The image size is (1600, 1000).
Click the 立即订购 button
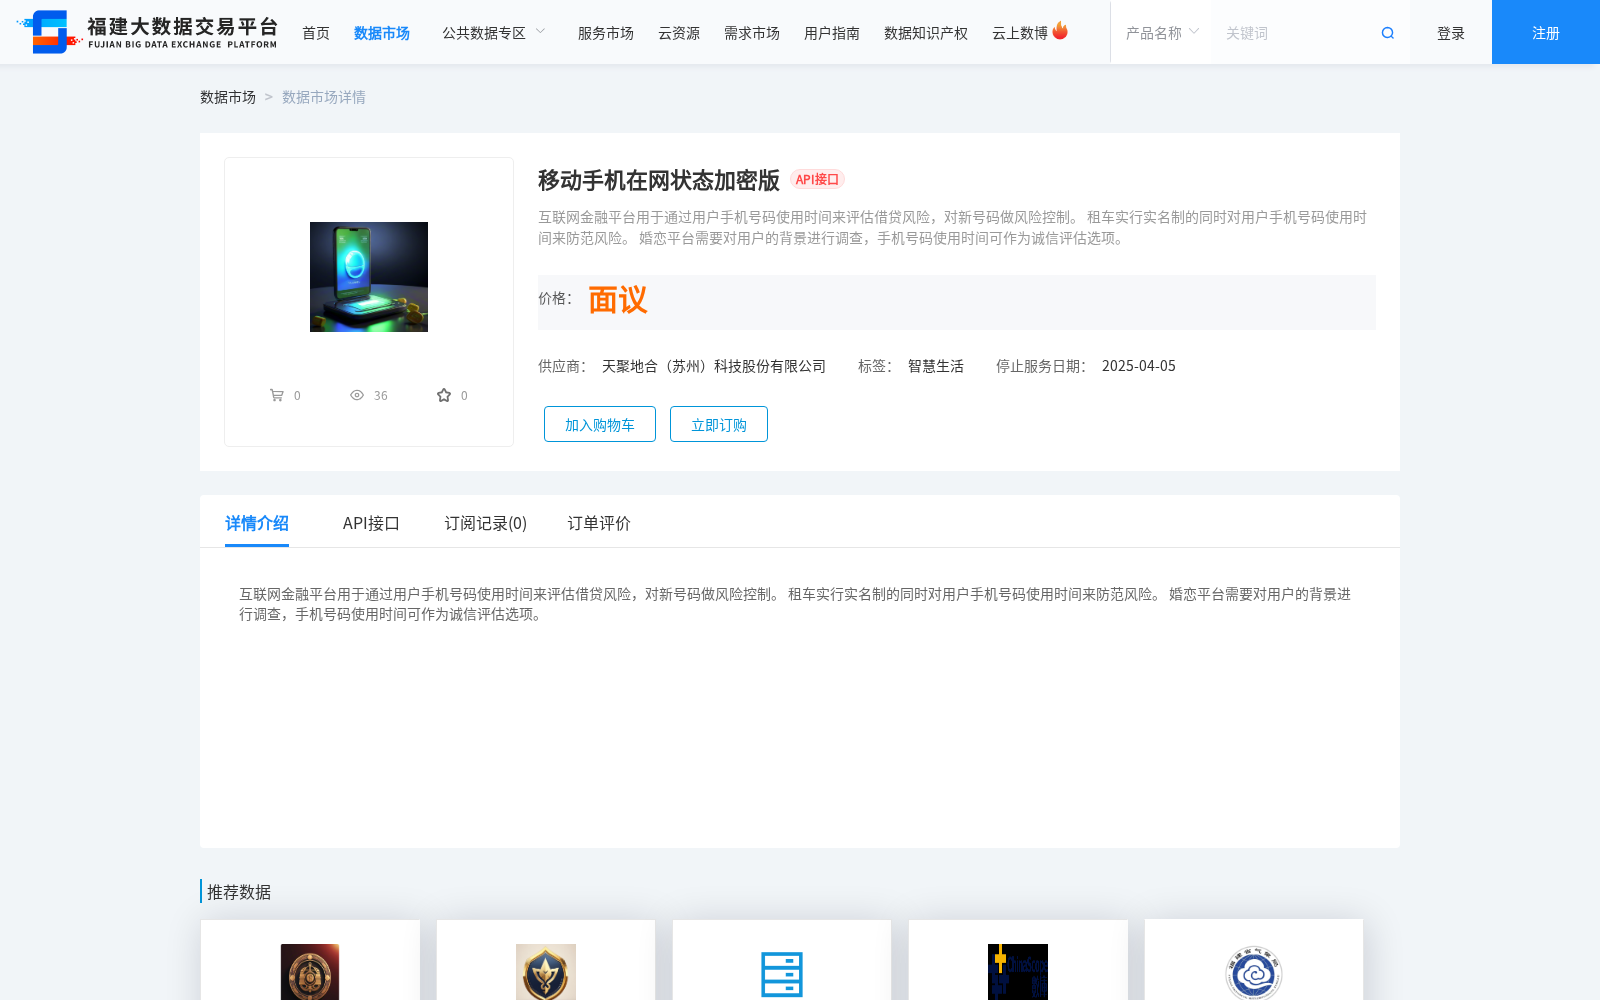click(719, 424)
